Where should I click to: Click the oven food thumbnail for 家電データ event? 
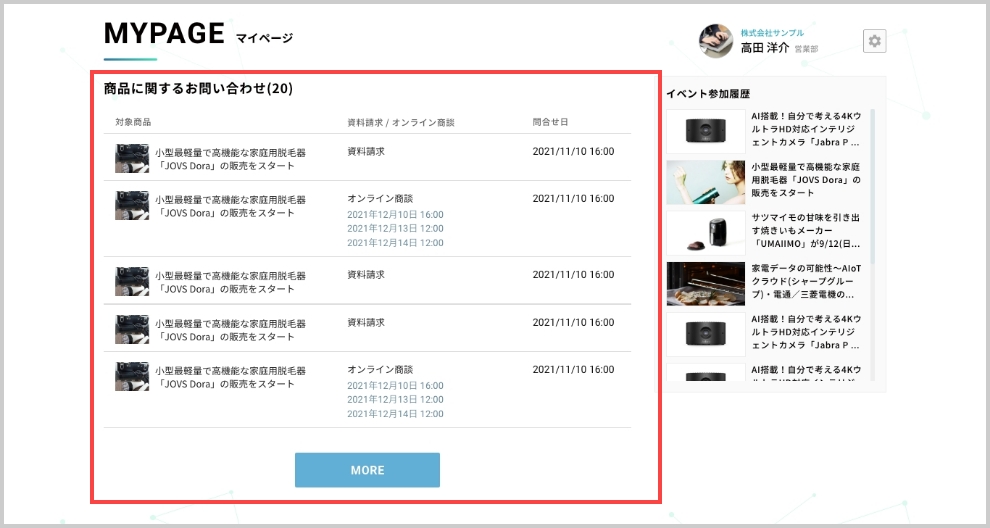tap(706, 284)
